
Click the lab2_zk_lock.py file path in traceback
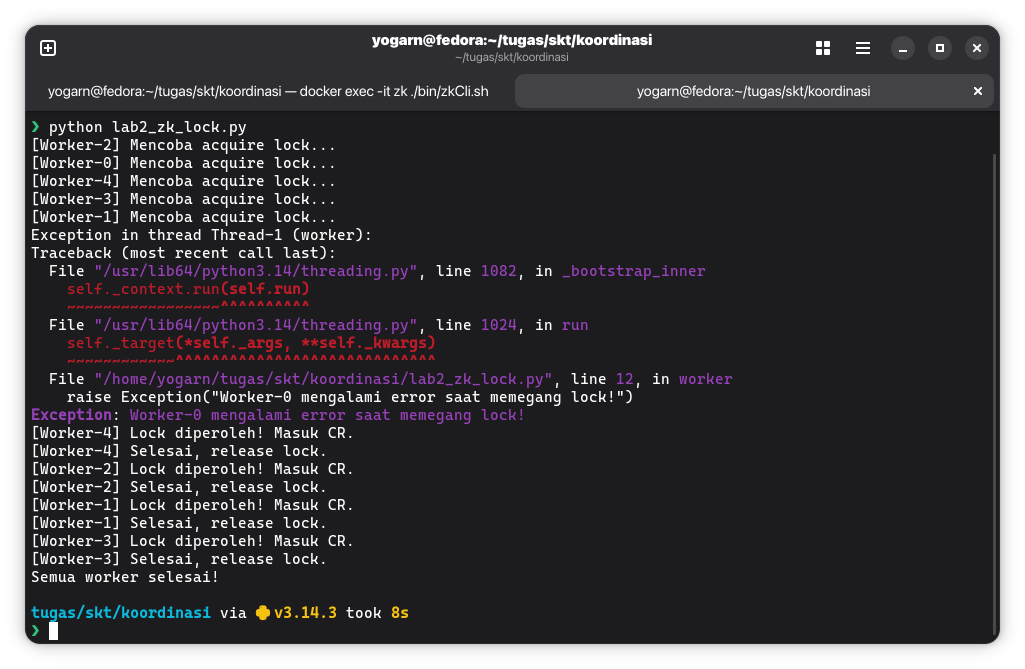pos(323,379)
